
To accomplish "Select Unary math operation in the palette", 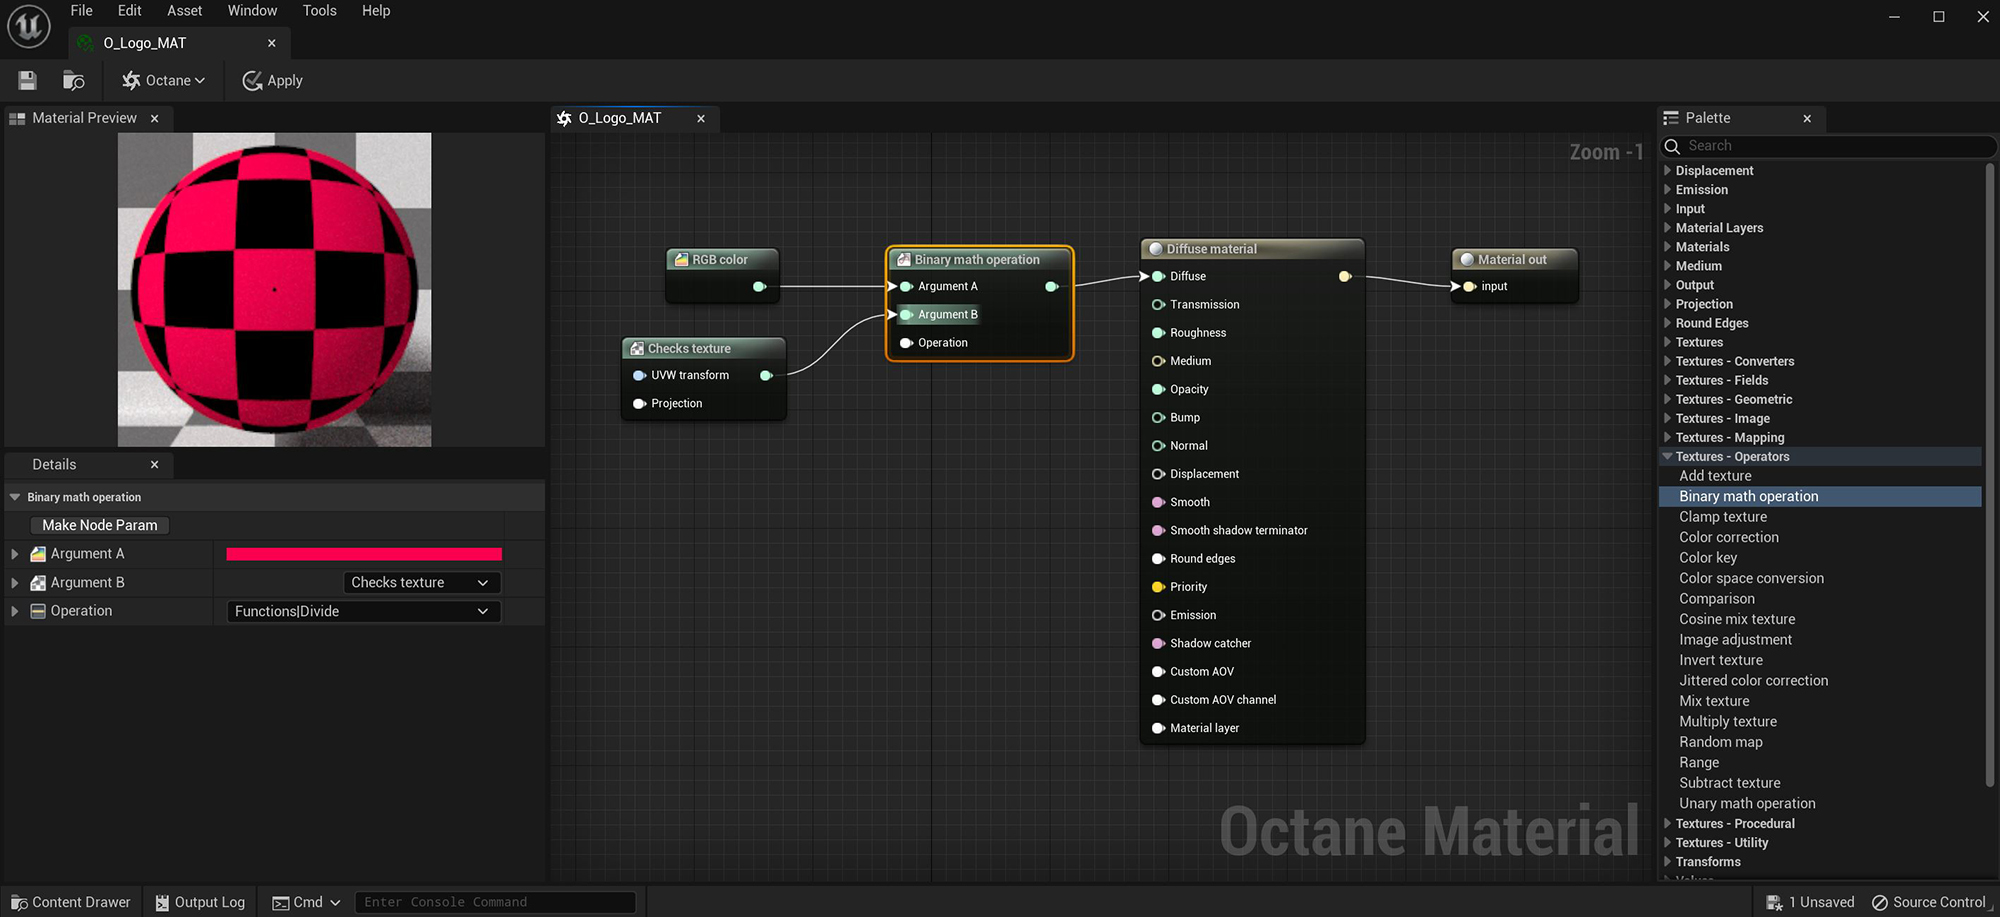I will (1747, 804).
